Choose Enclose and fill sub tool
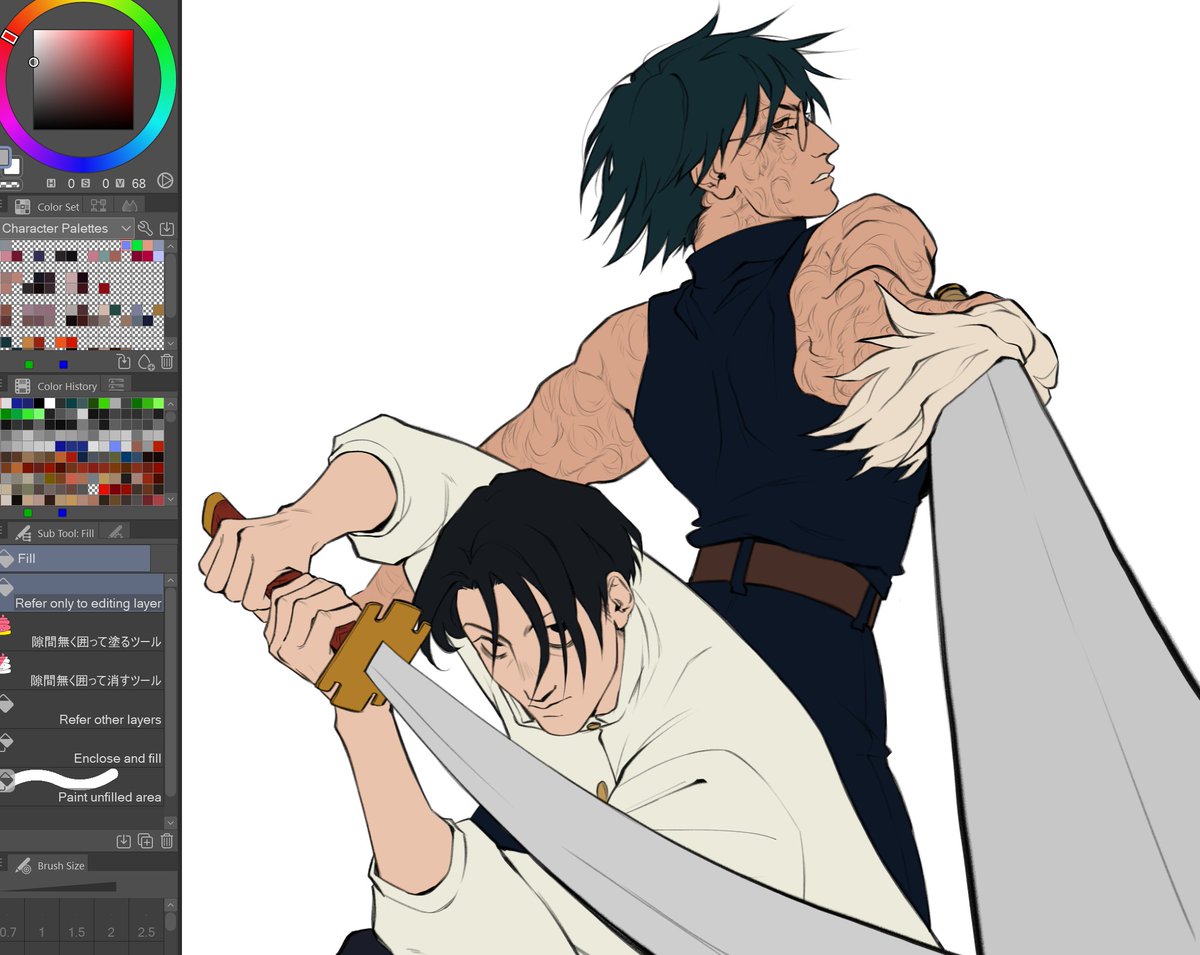This screenshot has width=1200, height=955. pyautogui.click(x=82, y=749)
